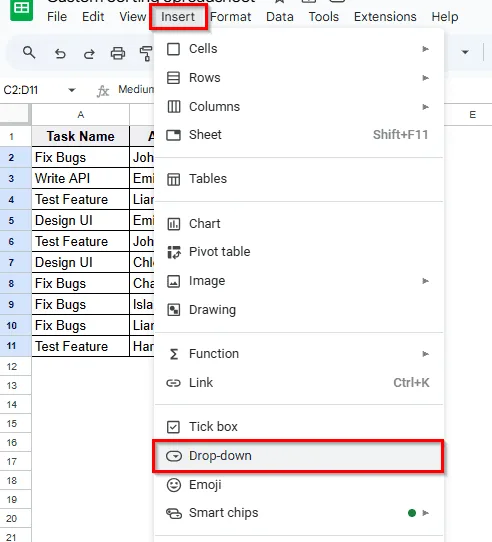
Task: Click the Link chain icon
Action: click(x=173, y=383)
